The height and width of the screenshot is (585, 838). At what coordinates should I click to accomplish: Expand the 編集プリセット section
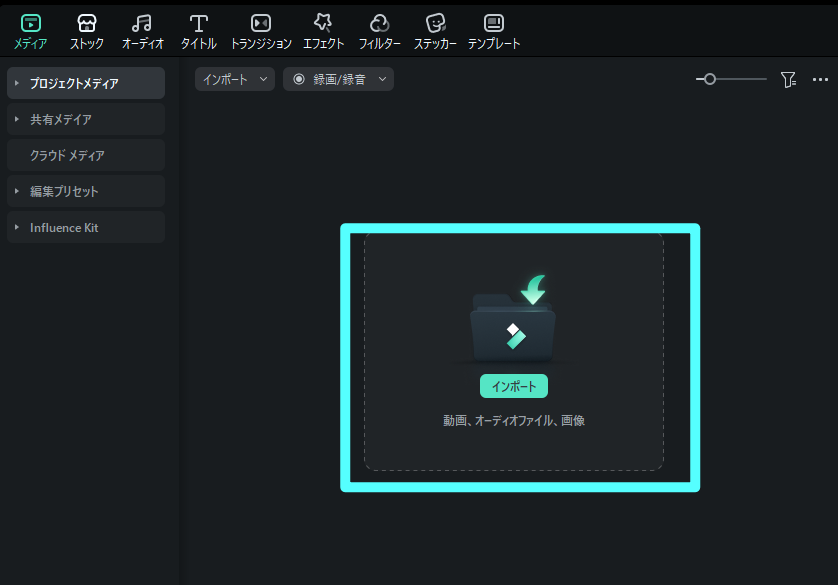click(x=17, y=191)
